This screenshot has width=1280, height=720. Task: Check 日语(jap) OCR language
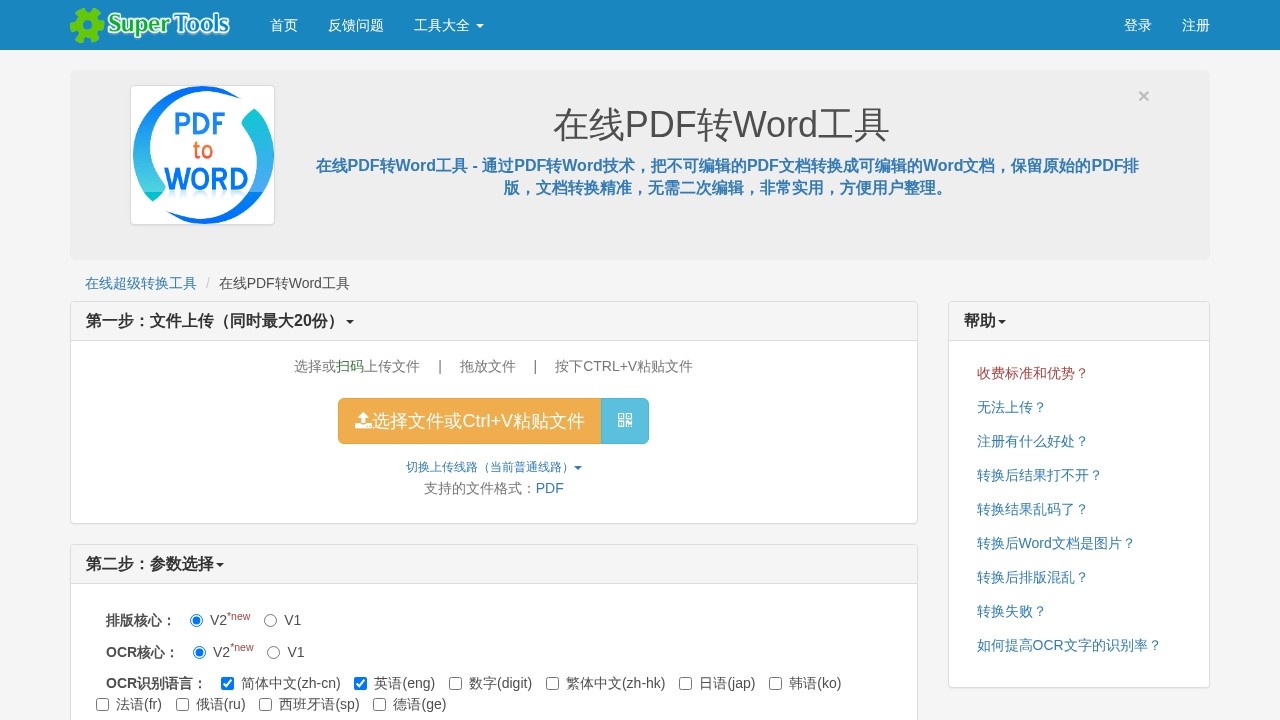coord(685,684)
